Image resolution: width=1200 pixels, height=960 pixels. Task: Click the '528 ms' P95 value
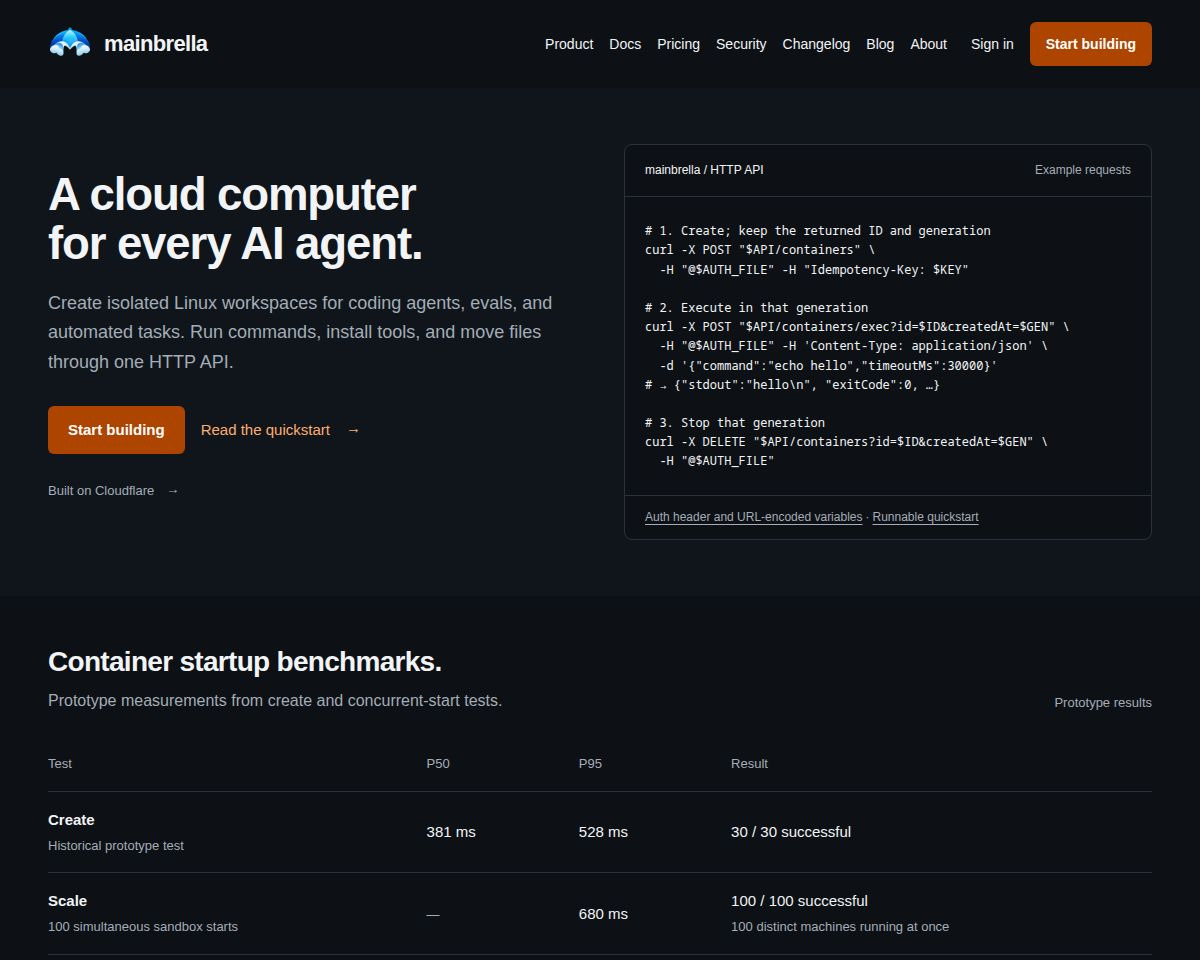pos(603,832)
